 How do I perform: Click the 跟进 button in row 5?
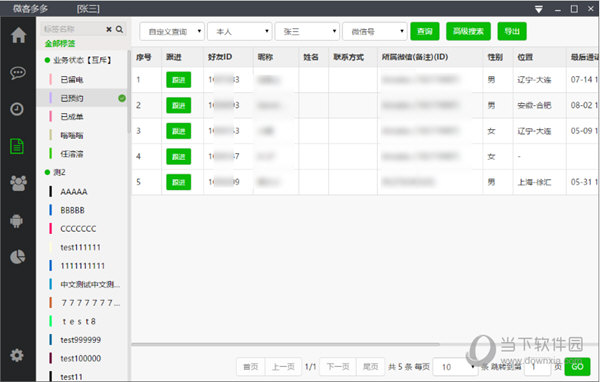(179, 182)
